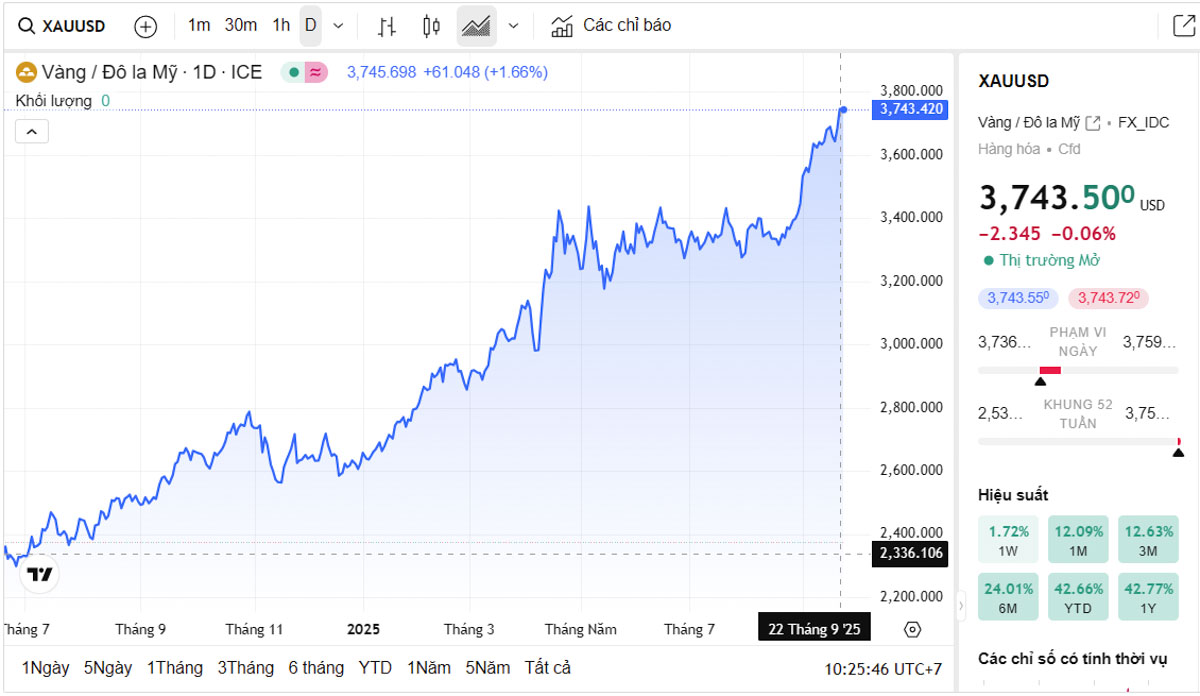Viewport: 1200px width, 696px height.
Task: Open the share/popout icon at top right
Action: 1183,26
